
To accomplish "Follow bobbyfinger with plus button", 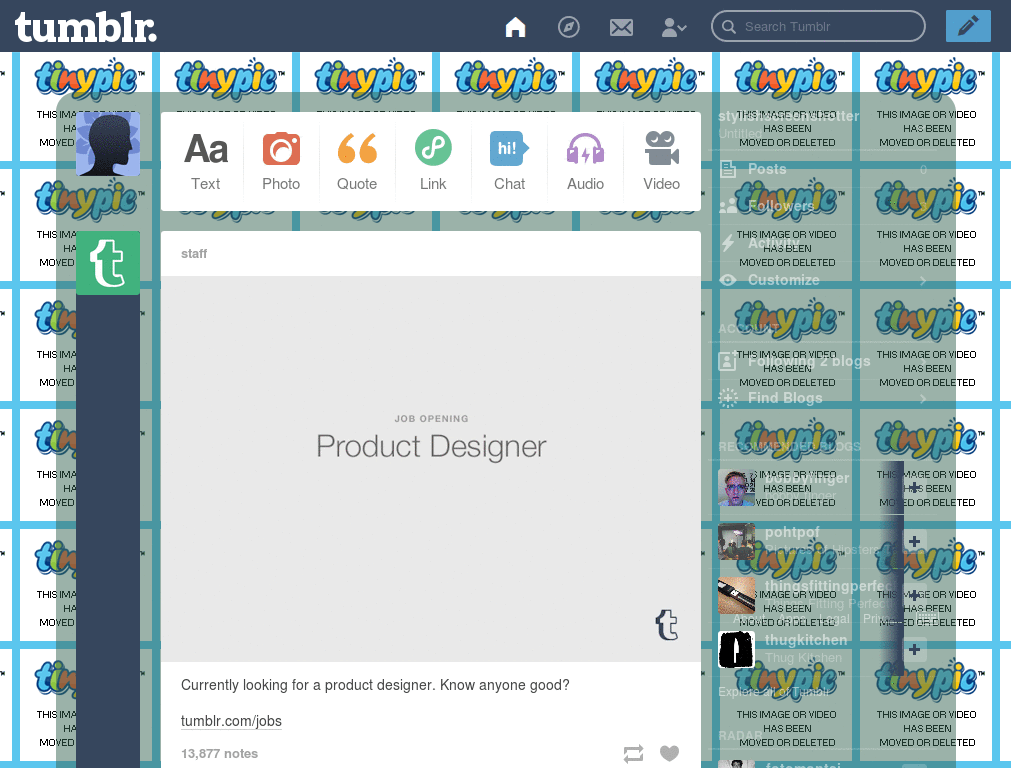I will (x=915, y=488).
